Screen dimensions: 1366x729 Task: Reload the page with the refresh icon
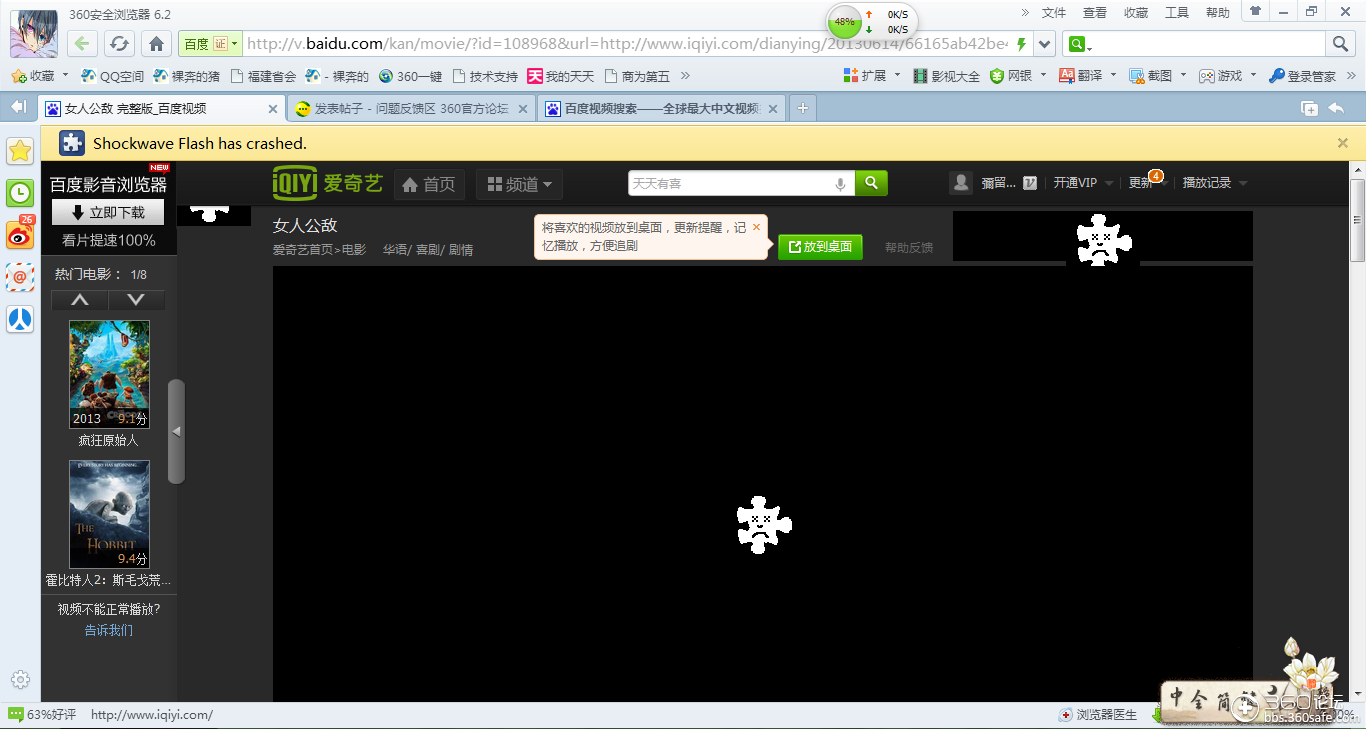(119, 44)
